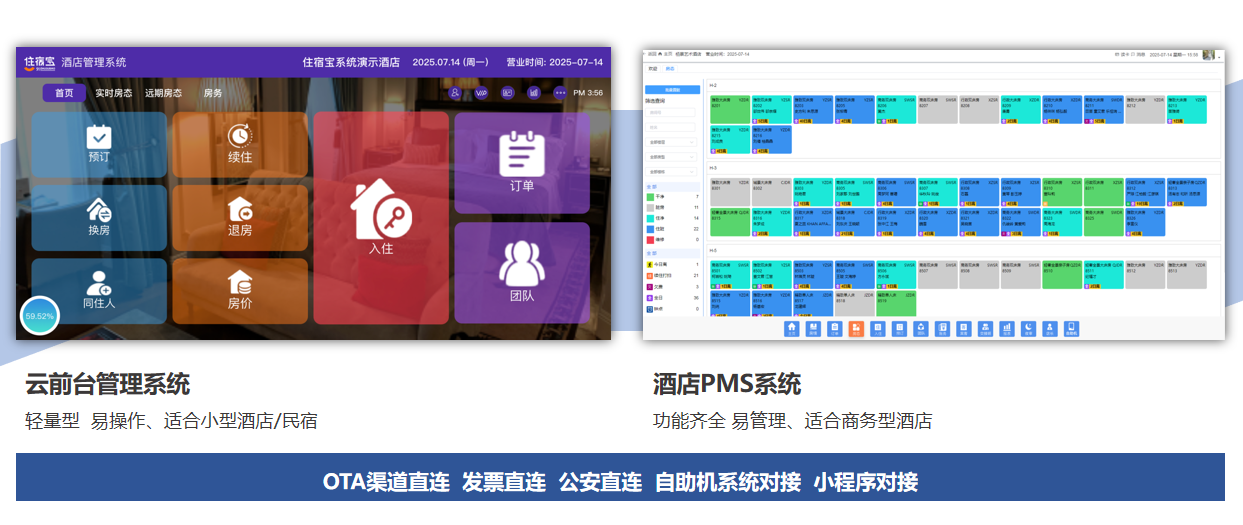The height and width of the screenshot is (525, 1243).
Task: Click the statistics bar chart icon
Action: [534, 93]
